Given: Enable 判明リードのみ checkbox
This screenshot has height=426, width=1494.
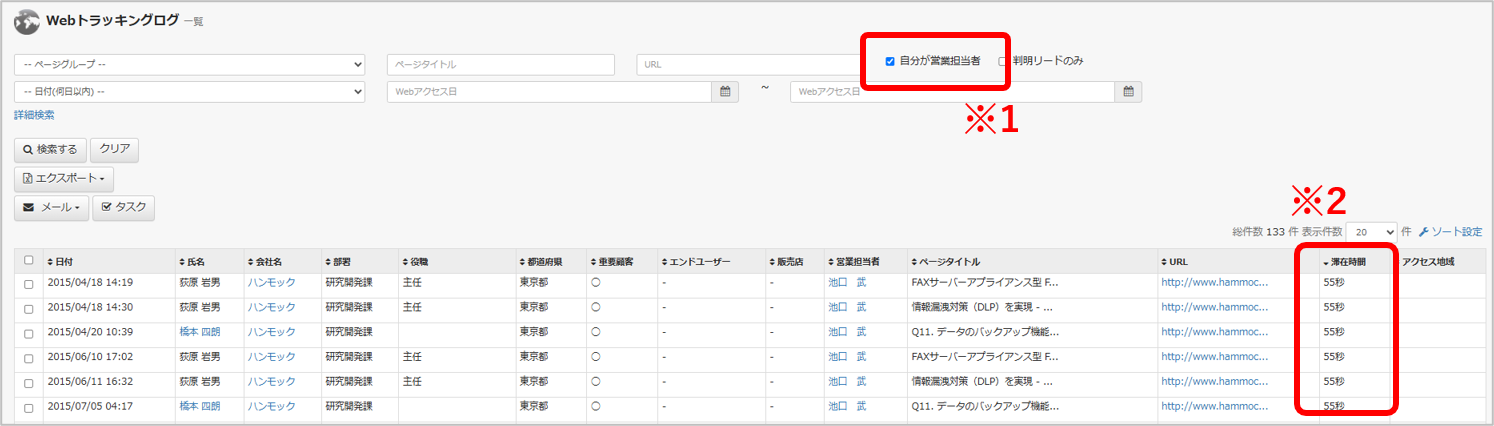Looking at the screenshot, I should point(1003,61).
